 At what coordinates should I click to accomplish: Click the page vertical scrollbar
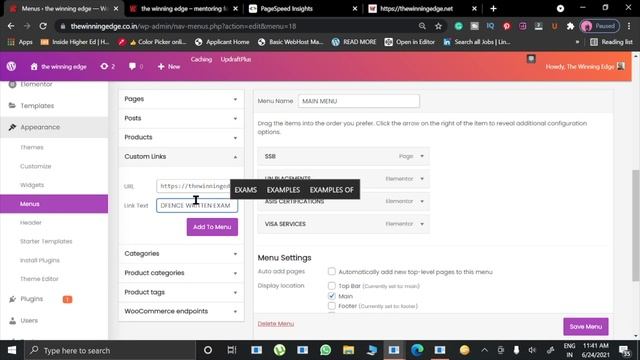636,226
